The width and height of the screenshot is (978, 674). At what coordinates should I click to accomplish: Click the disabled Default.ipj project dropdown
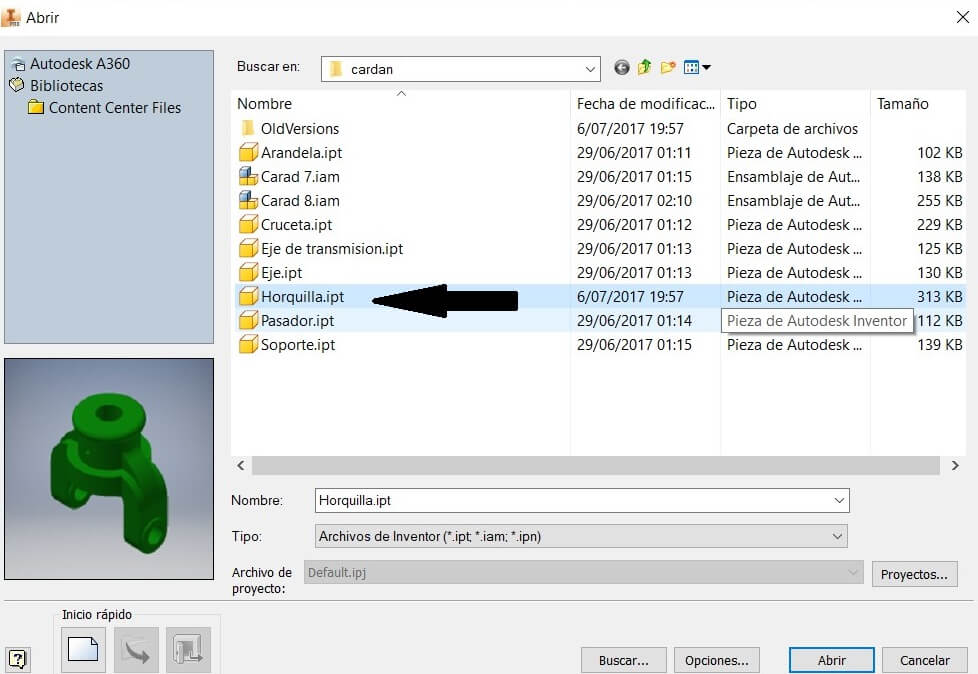pos(583,572)
